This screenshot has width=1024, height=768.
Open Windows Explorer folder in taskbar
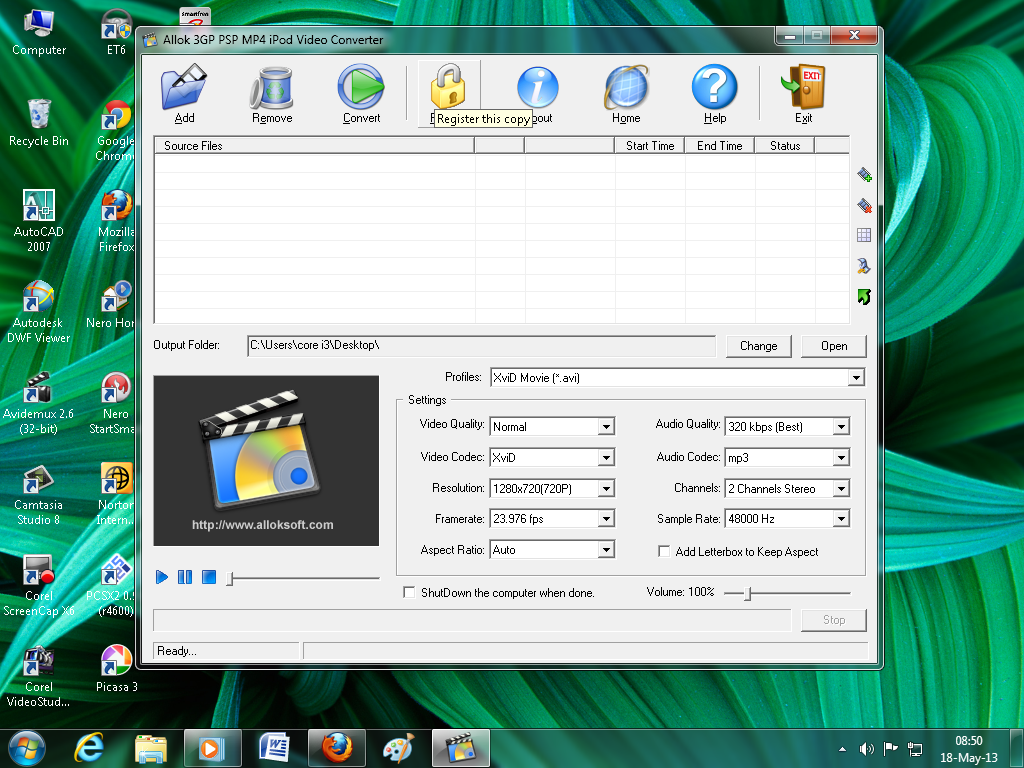[151, 748]
